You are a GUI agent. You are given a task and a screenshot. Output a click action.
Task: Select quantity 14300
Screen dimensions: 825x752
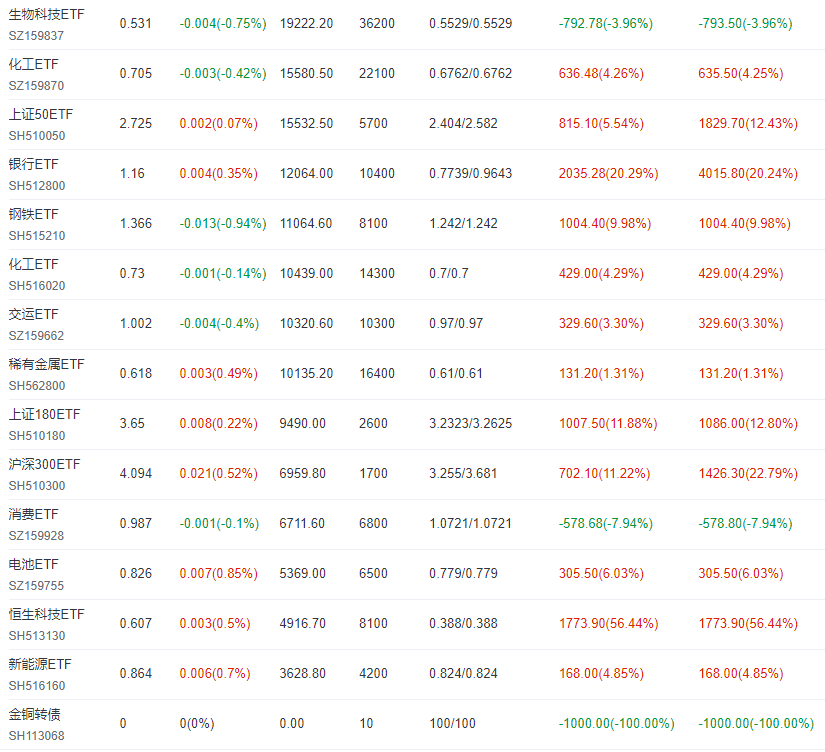377,274
